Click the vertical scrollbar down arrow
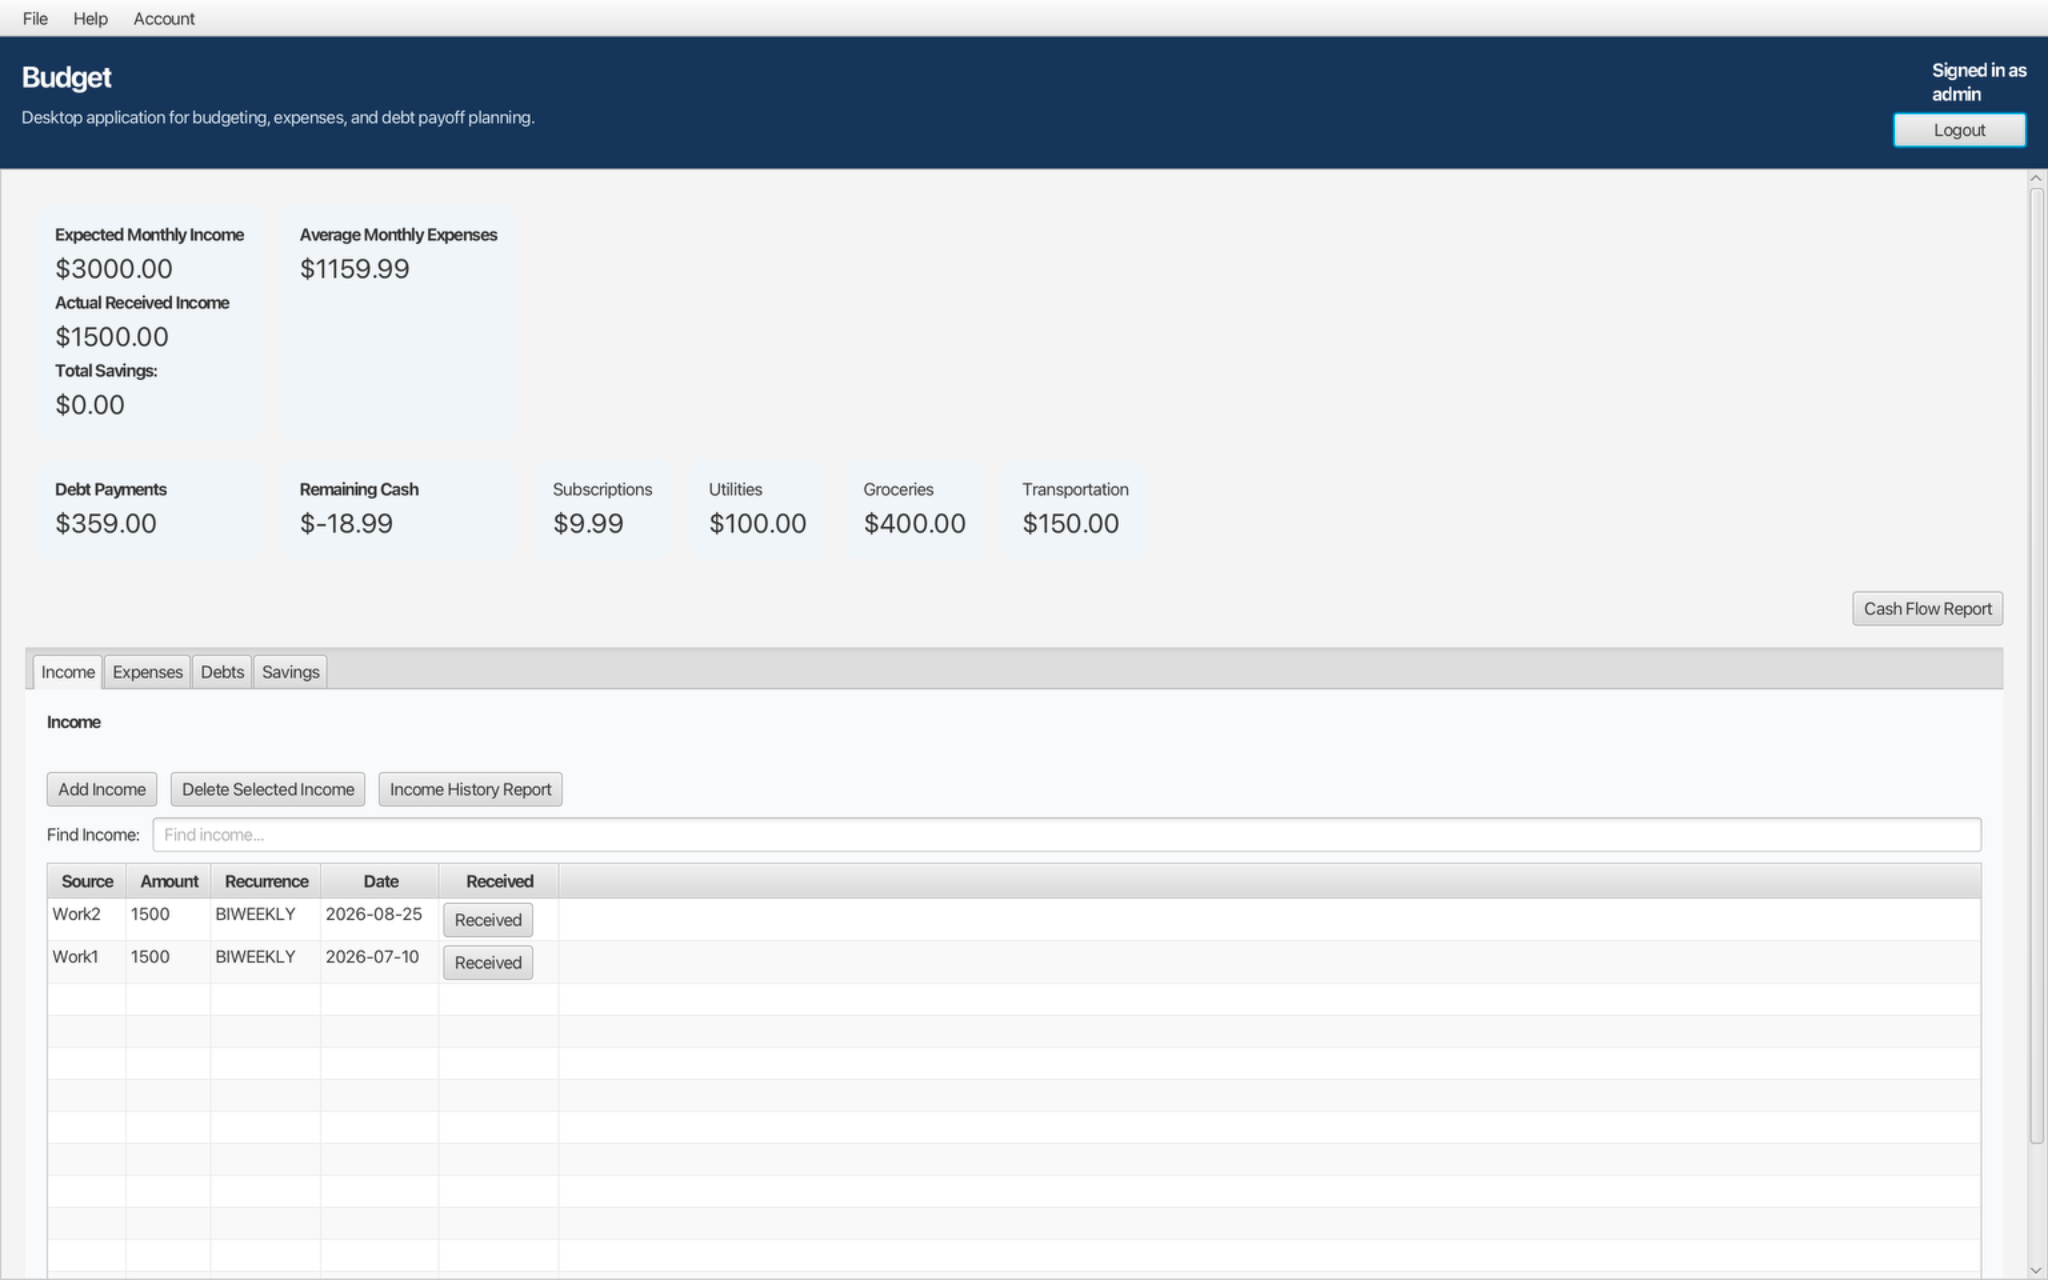Image resolution: width=2048 pixels, height=1280 pixels. click(x=2036, y=1270)
